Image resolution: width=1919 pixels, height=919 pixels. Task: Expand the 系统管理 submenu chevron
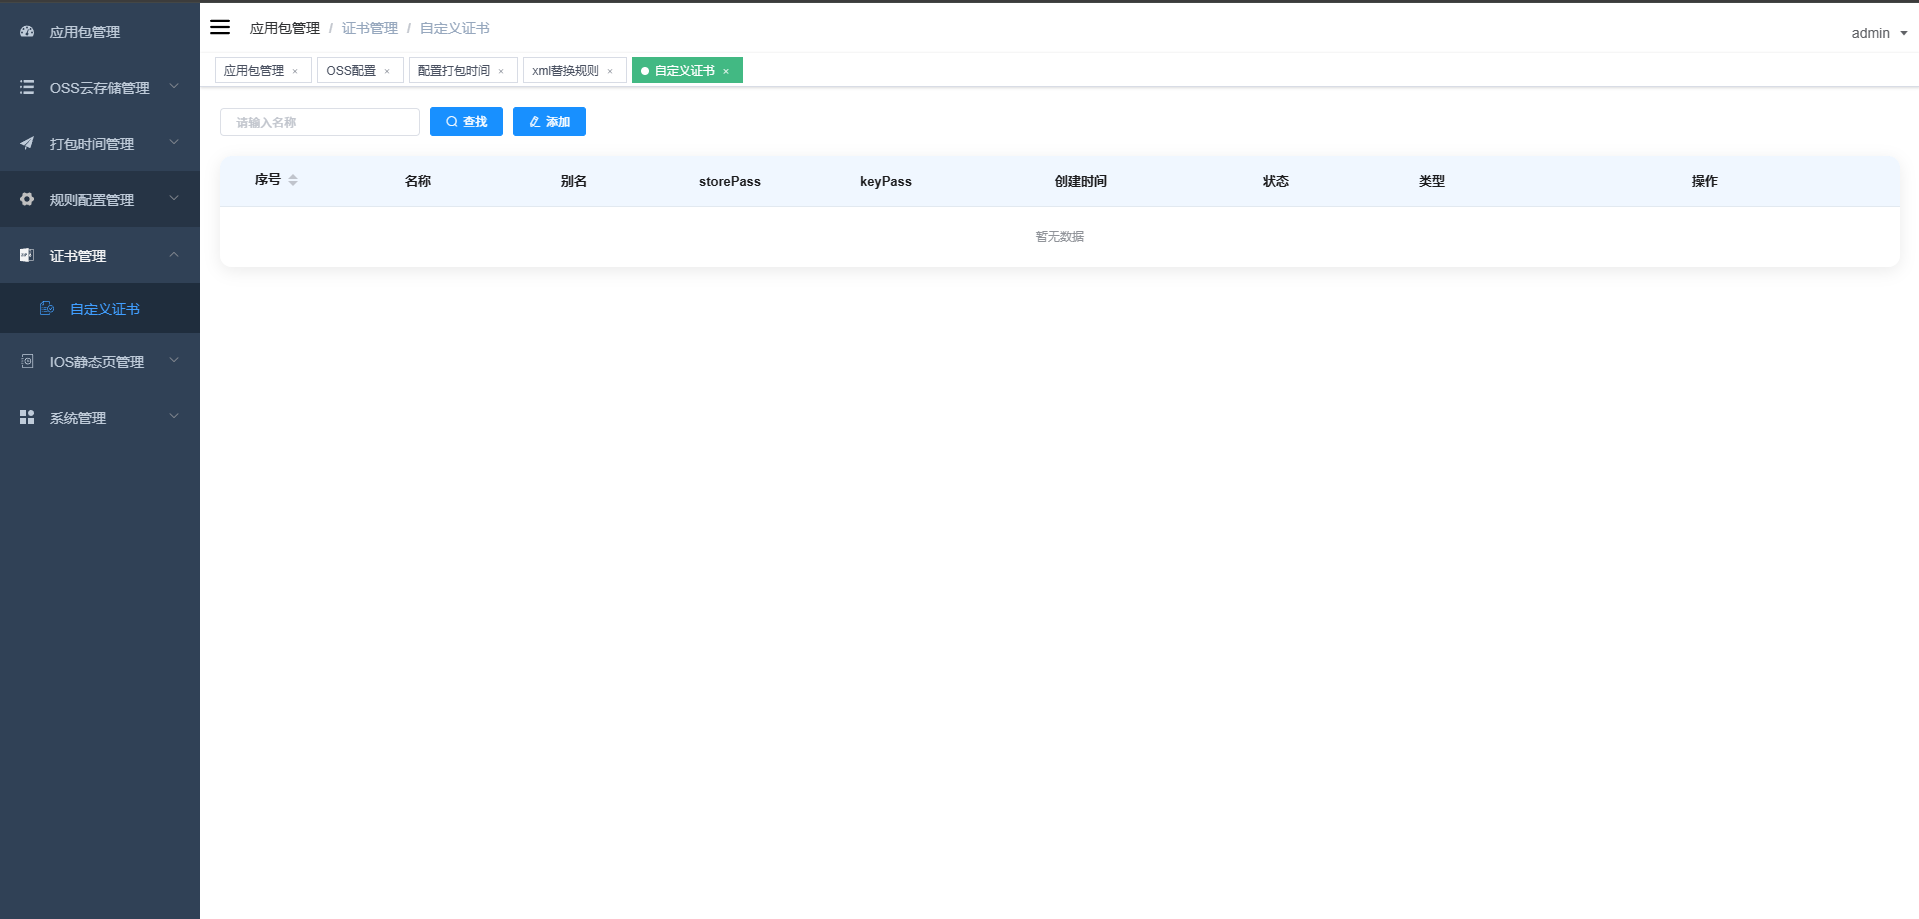pyautogui.click(x=174, y=417)
